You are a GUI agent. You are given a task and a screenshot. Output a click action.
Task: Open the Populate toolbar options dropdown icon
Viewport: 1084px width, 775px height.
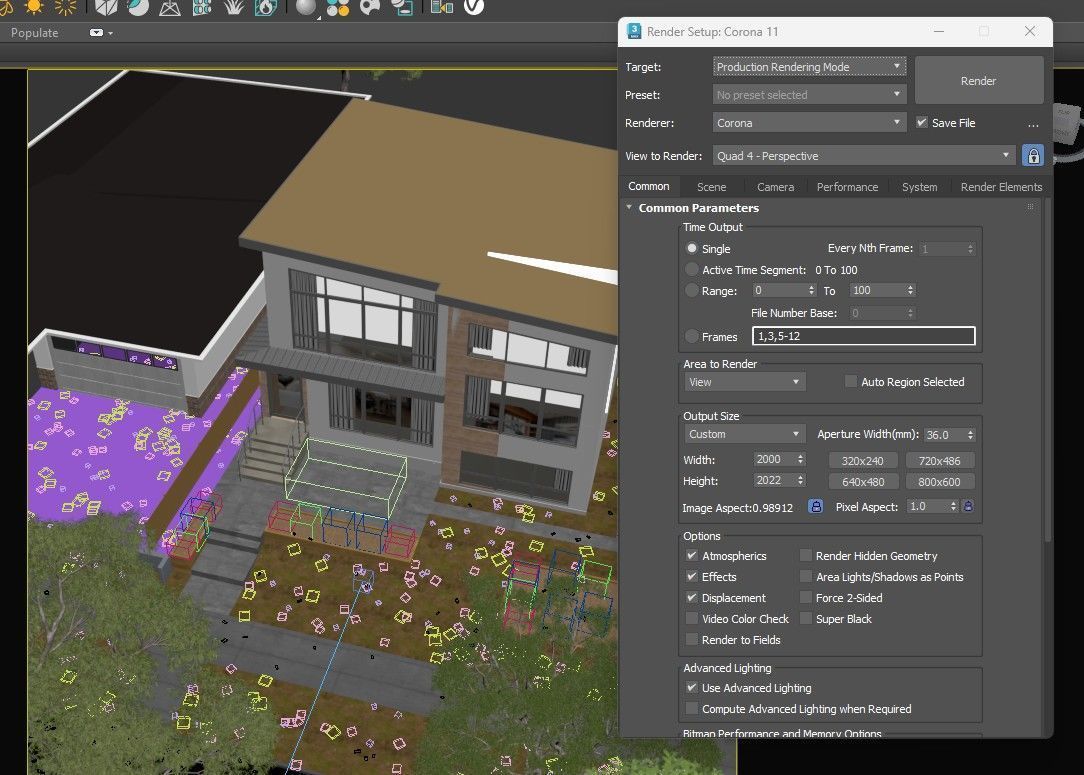click(x=101, y=32)
